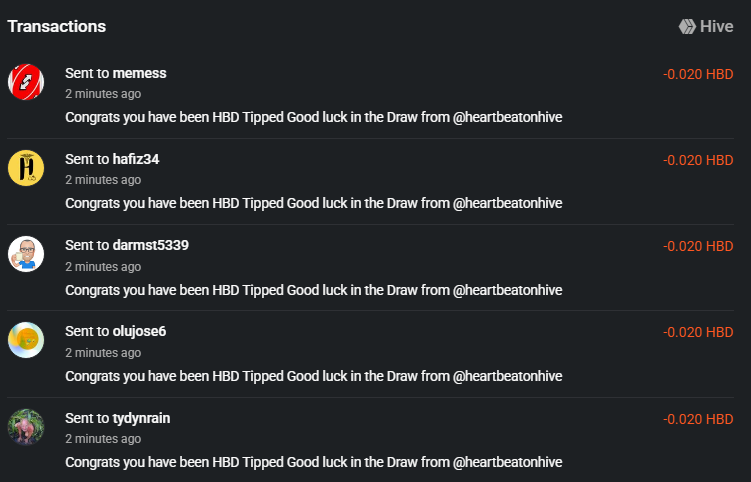This screenshot has width=751, height=482.
Task: Click memo text of the memess transaction
Action: tap(314, 117)
